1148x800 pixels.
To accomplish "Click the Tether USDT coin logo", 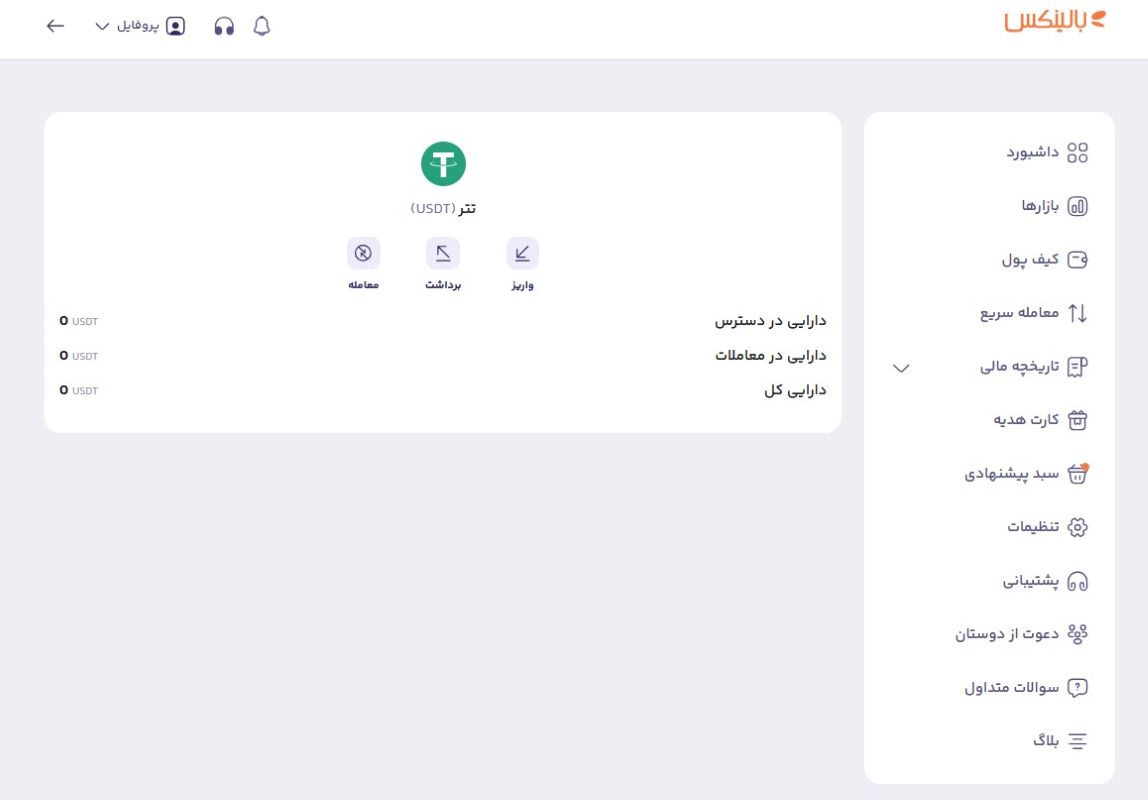I will (x=443, y=164).
